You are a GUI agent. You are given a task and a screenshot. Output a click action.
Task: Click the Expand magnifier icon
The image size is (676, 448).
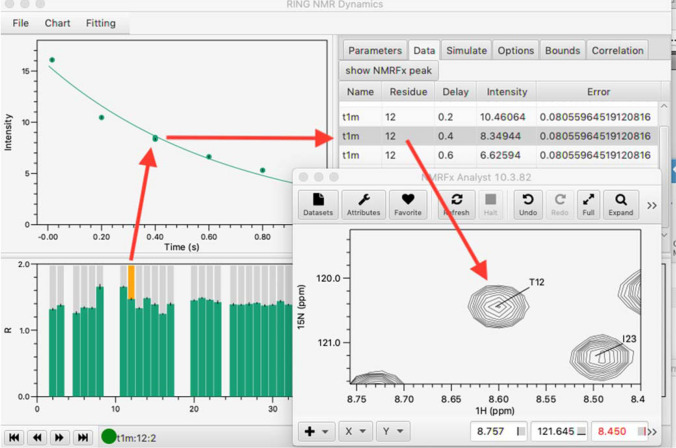pos(621,204)
